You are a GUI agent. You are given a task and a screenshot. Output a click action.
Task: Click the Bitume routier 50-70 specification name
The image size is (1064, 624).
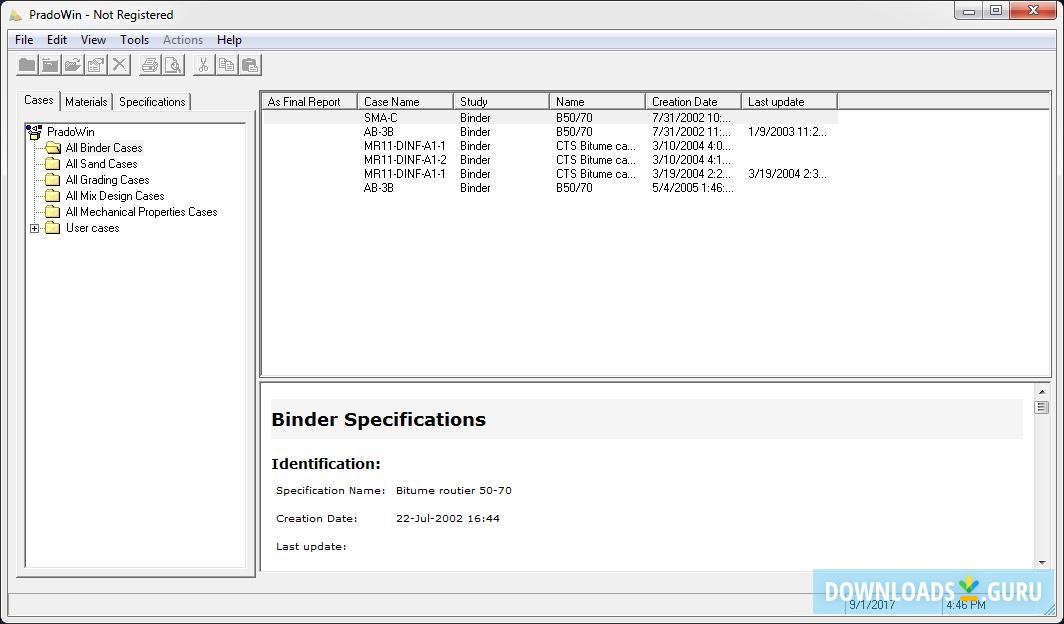tap(453, 490)
